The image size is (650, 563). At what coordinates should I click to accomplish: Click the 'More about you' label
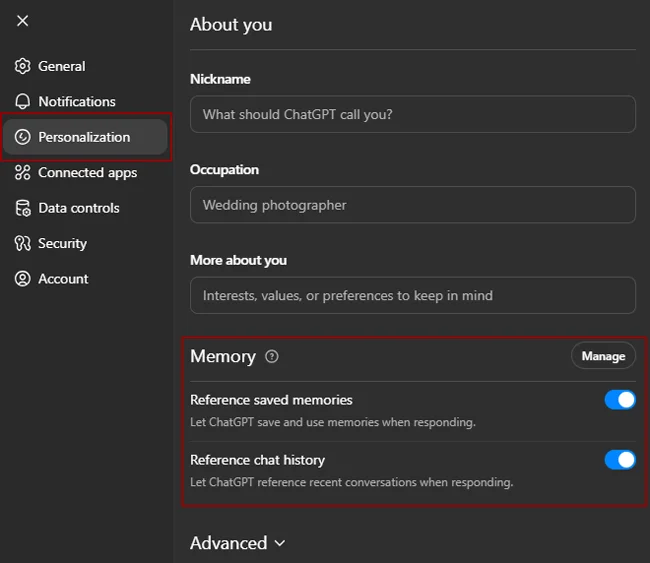[x=238, y=260]
